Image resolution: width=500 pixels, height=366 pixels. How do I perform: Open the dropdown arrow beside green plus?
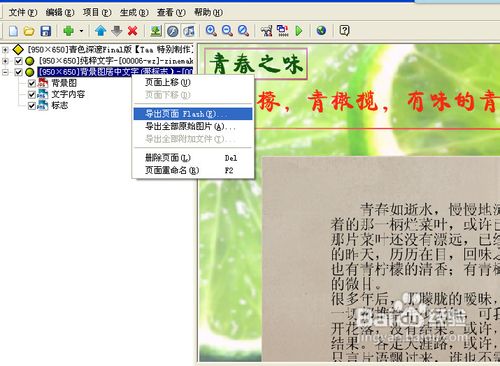tap(81, 31)
